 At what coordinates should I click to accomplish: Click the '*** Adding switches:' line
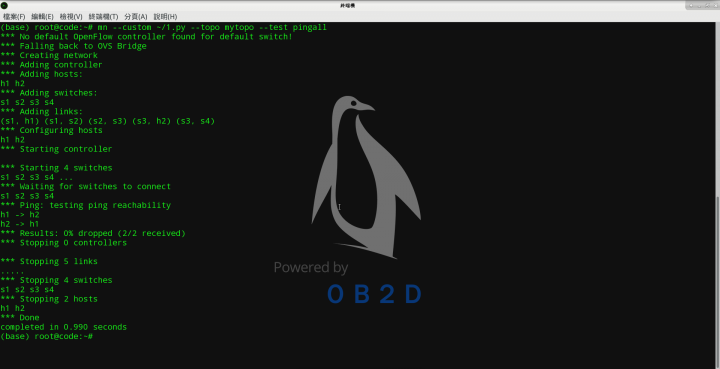[49, 93]
